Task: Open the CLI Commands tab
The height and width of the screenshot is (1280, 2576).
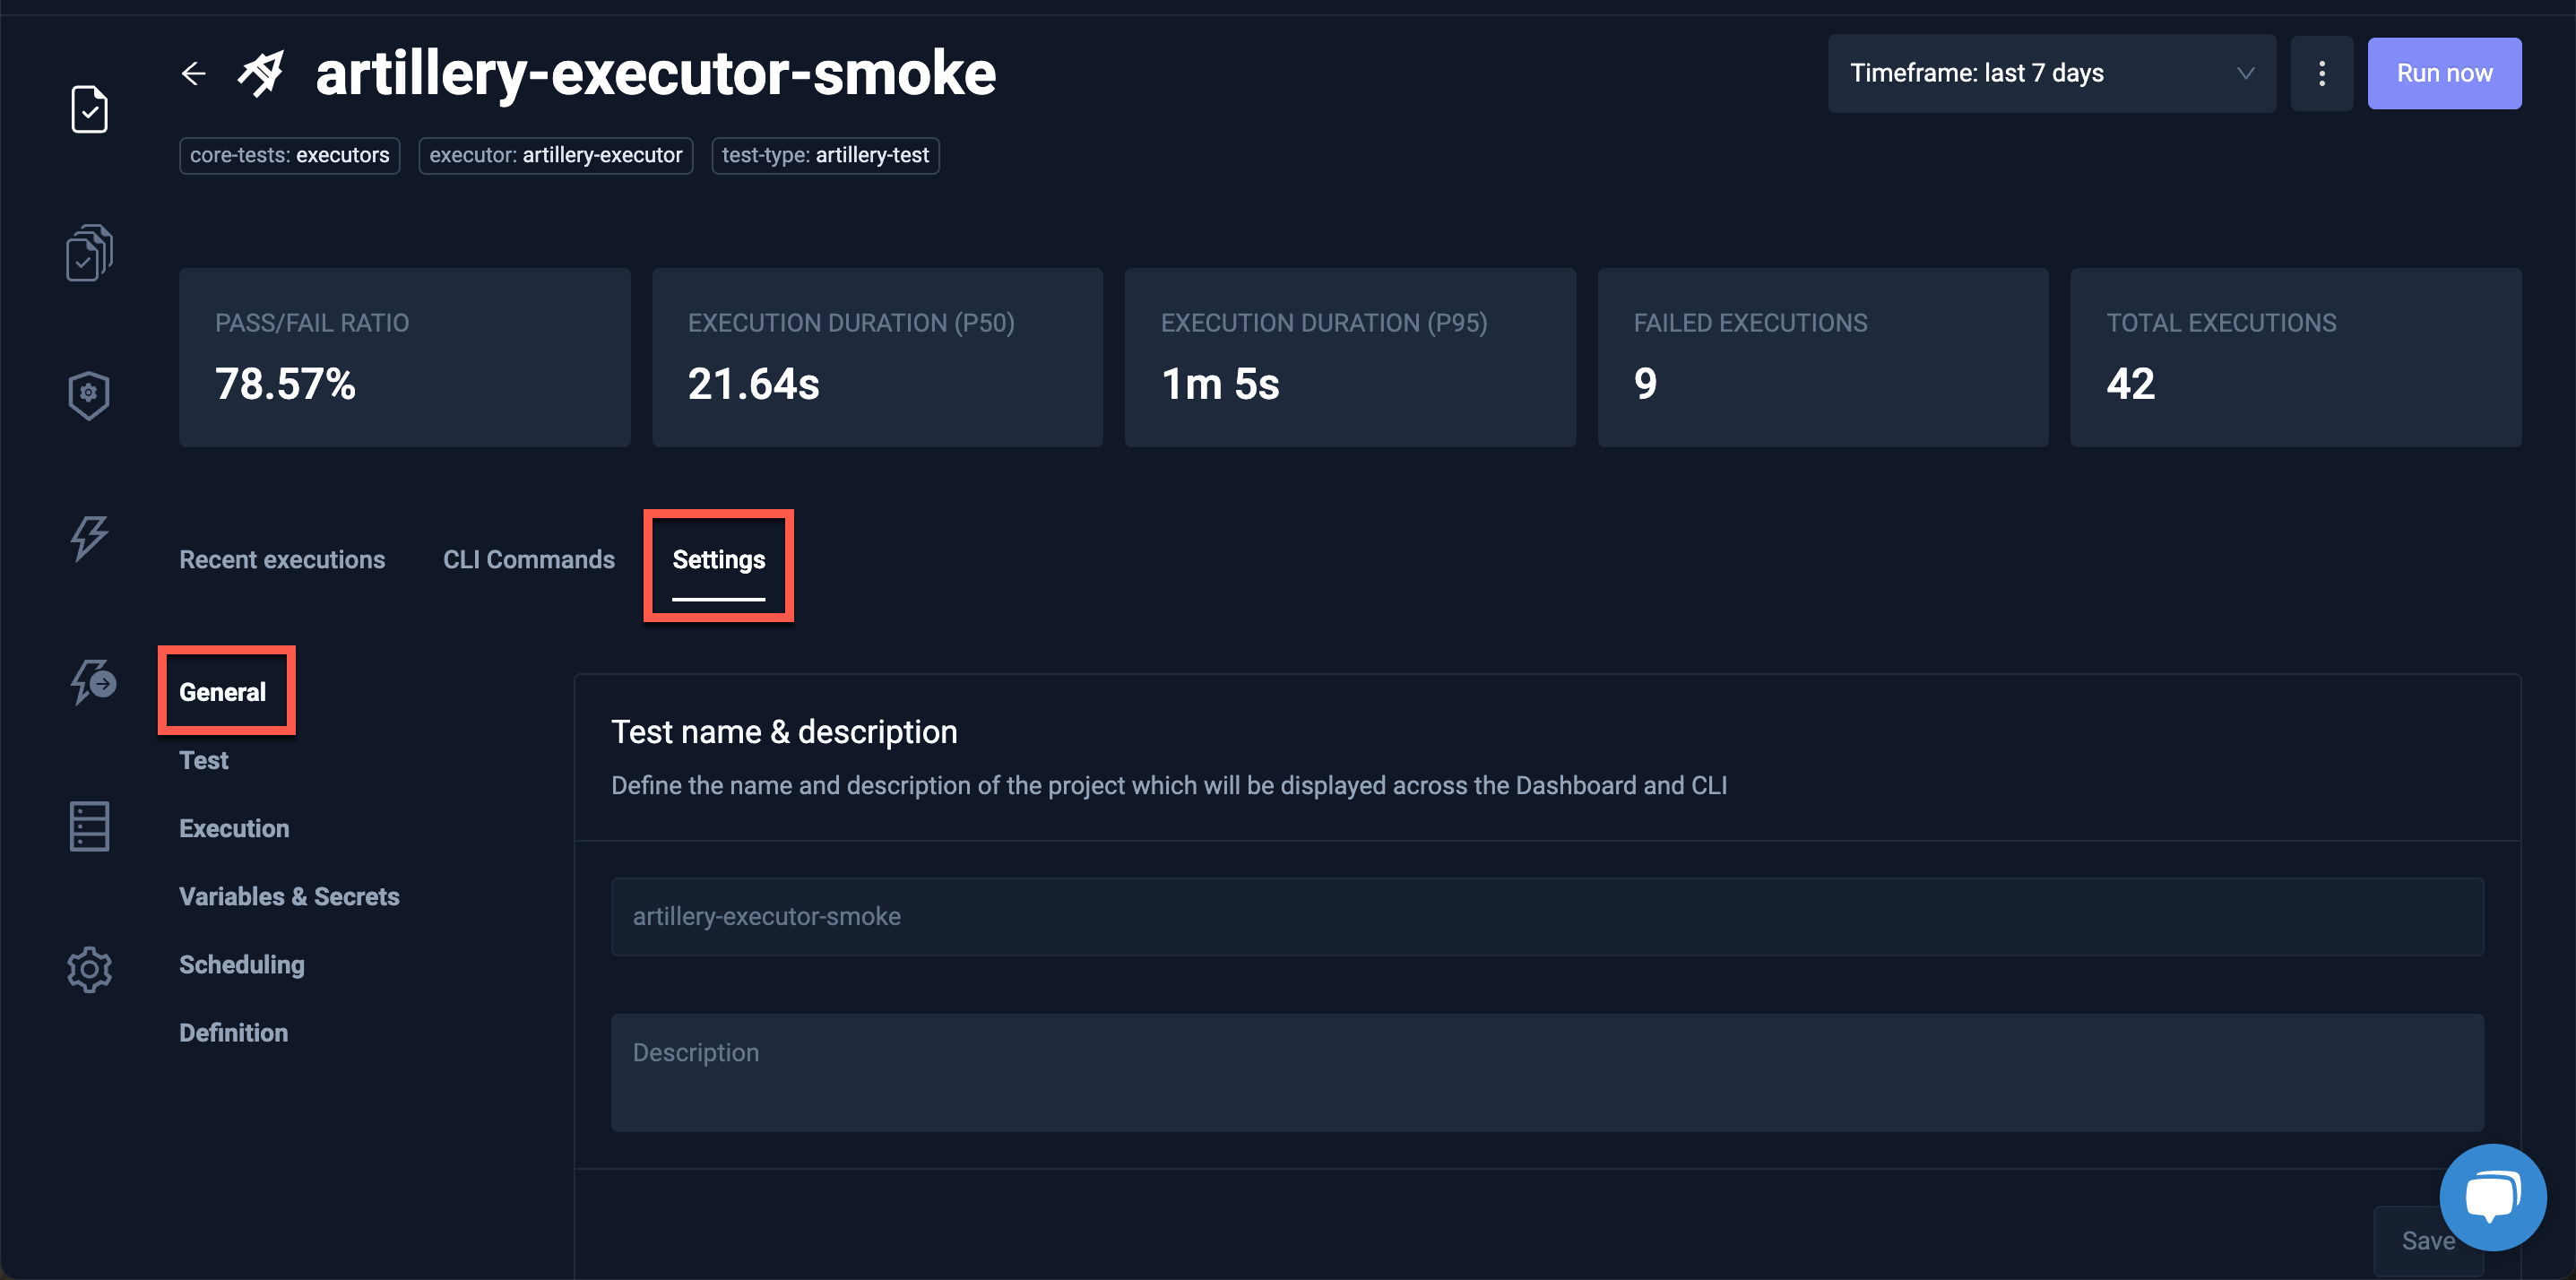Action: coord(528,559)
